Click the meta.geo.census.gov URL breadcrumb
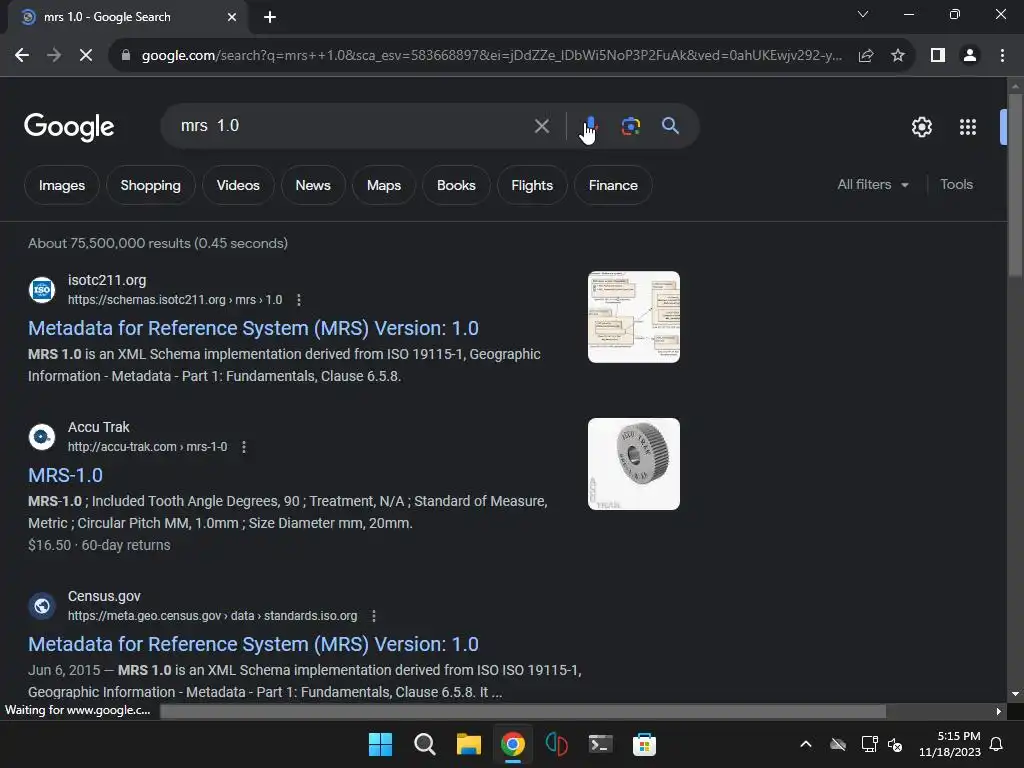This screenshot has height=768, width=1024. pyautogui.click(x=212, y=616)
